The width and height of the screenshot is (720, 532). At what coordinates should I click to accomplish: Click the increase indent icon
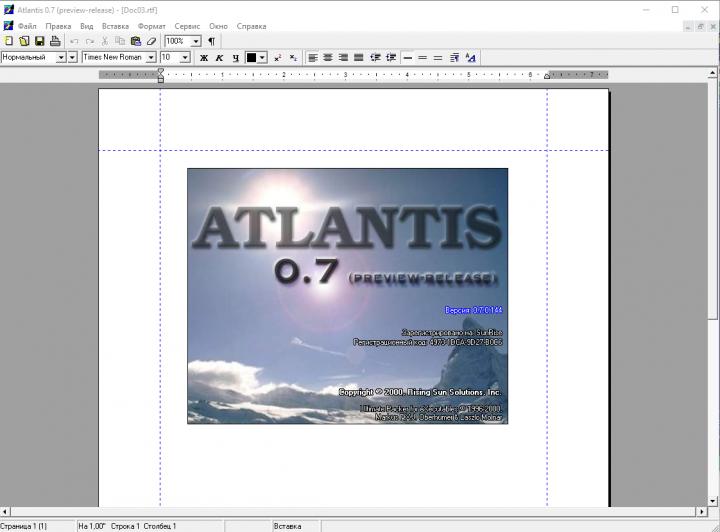click(391, 57)
